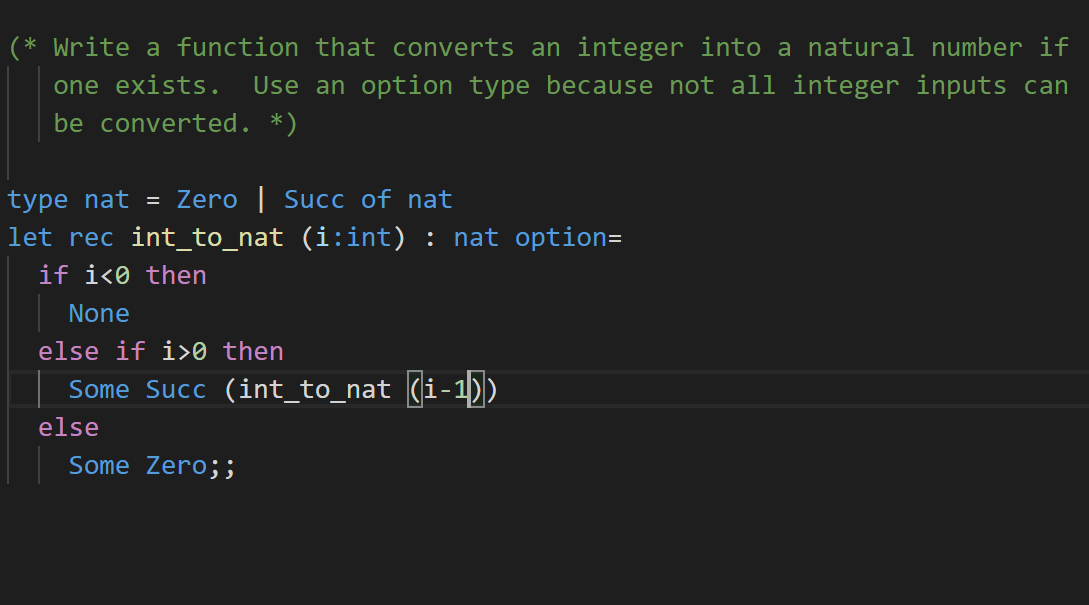Click the Succ constructor in the type declaration
The width and height of the screenshot is (1089, 605).
point(313,199)
